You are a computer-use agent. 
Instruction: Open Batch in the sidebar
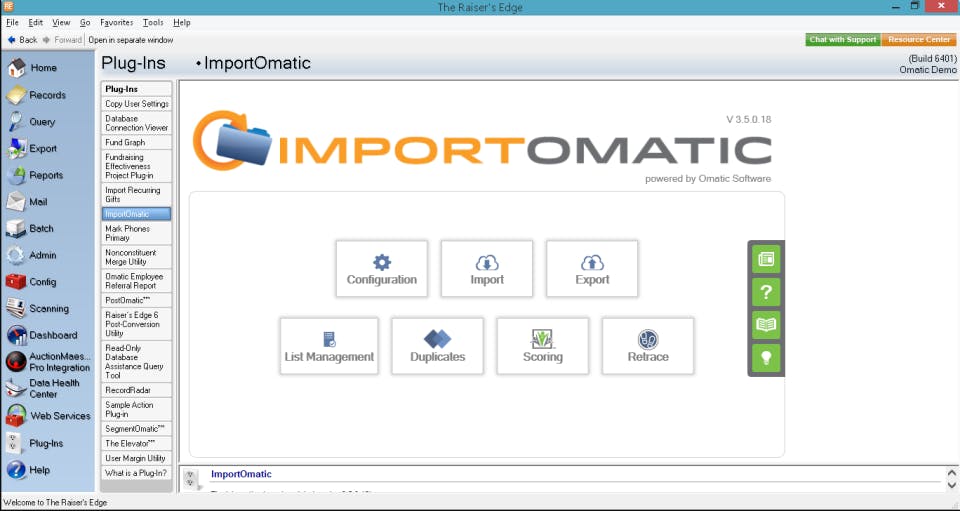tap(31, 228)
